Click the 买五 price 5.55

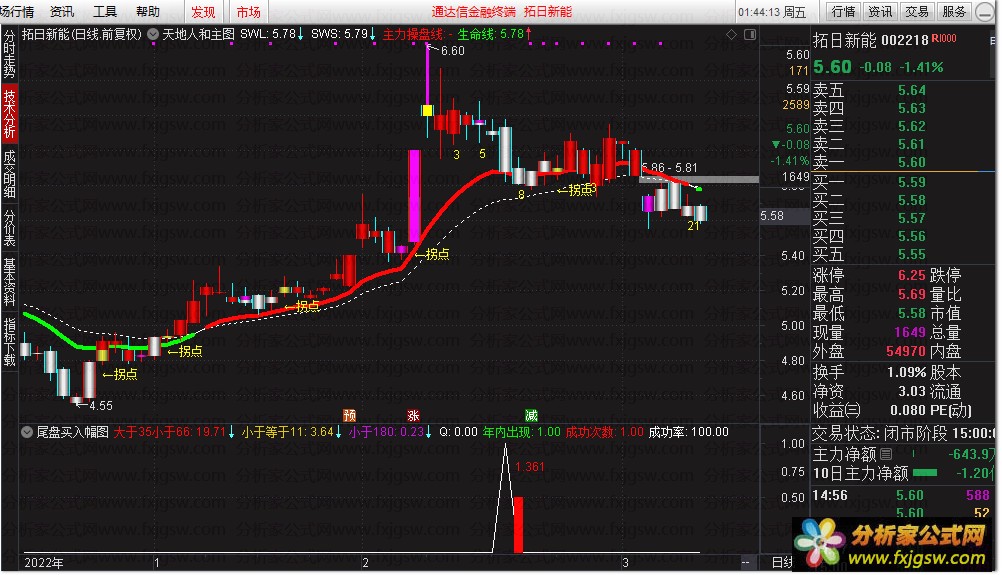tap(911, 255)
